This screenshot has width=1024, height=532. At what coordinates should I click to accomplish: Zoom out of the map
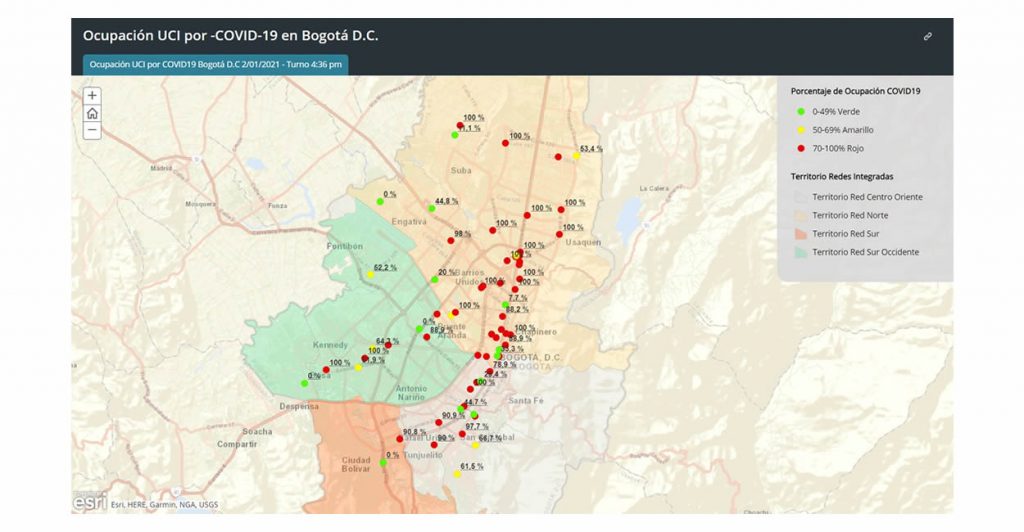point(92,130)
